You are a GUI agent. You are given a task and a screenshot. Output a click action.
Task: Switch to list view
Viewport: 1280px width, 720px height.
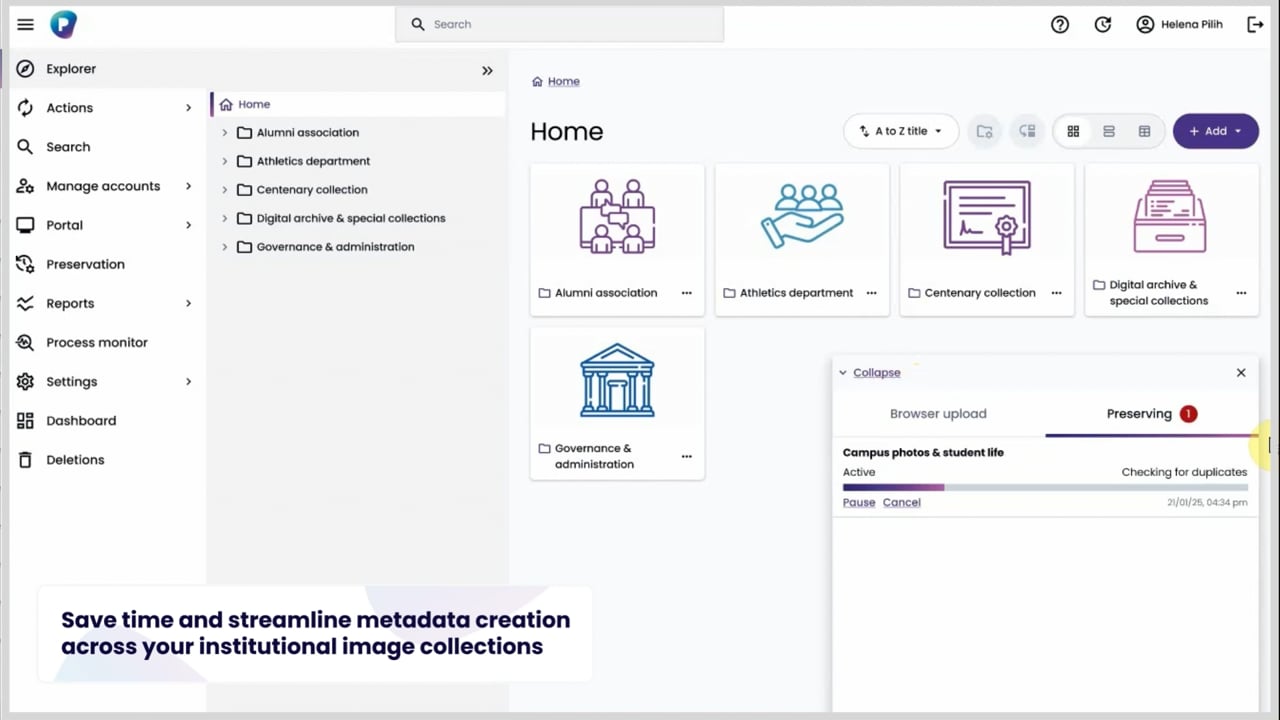pyautogui.click(x=1108, y=131)
